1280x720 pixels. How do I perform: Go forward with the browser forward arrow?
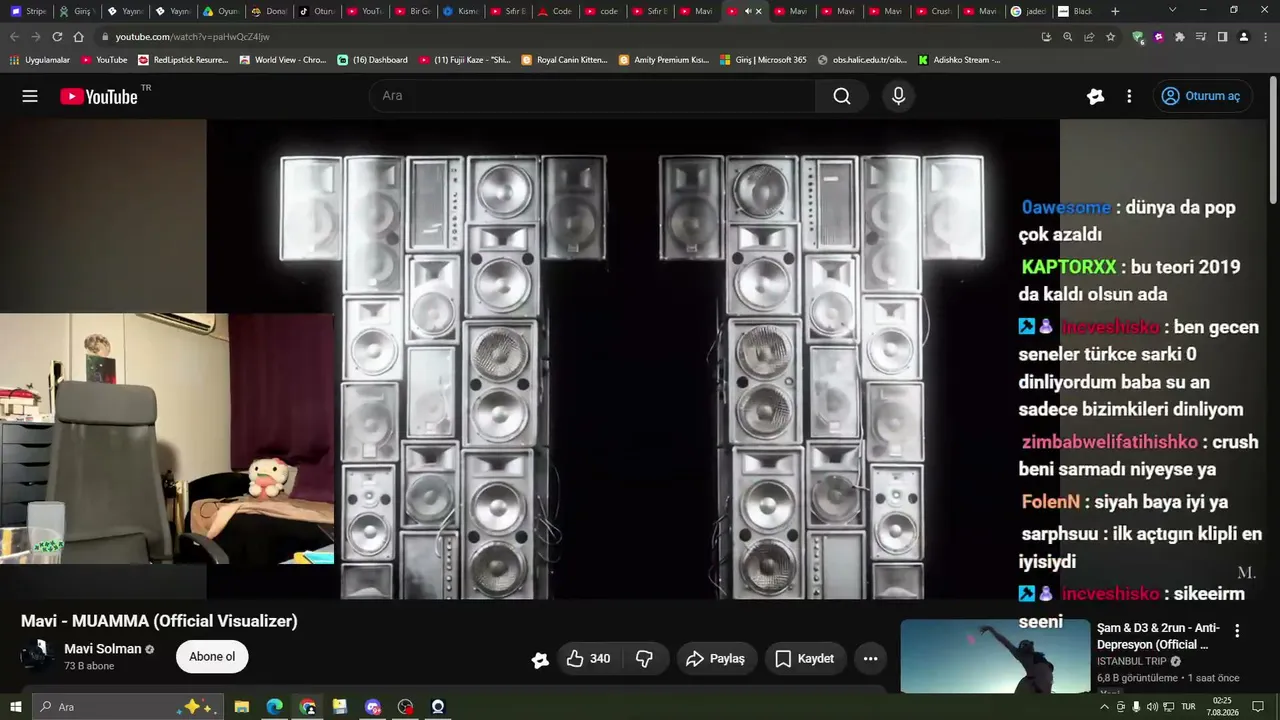[36, 37]
